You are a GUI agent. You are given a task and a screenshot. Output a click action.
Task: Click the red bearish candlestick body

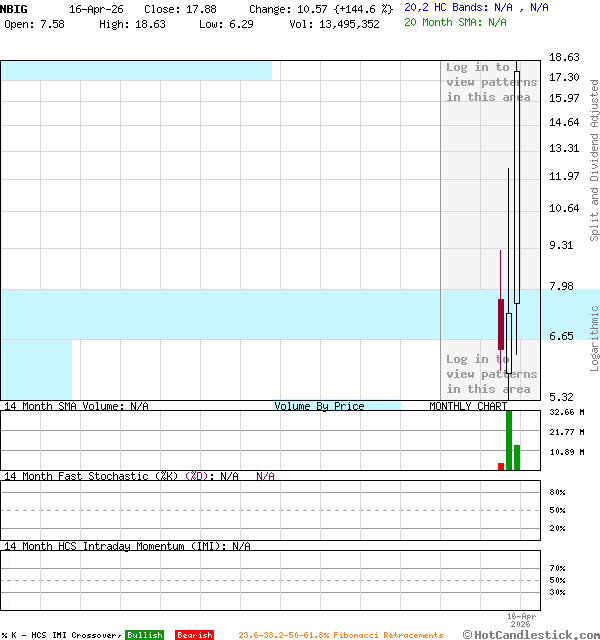(x=501, y=323)
